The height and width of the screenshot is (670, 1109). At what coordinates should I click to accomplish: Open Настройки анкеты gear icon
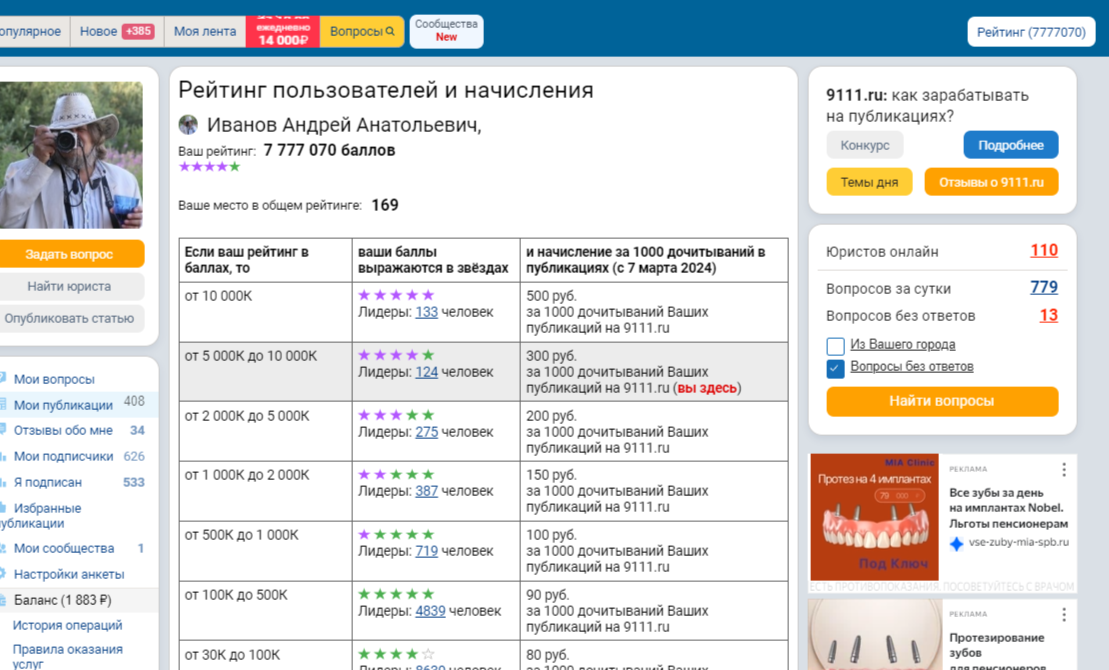[5, 574]
